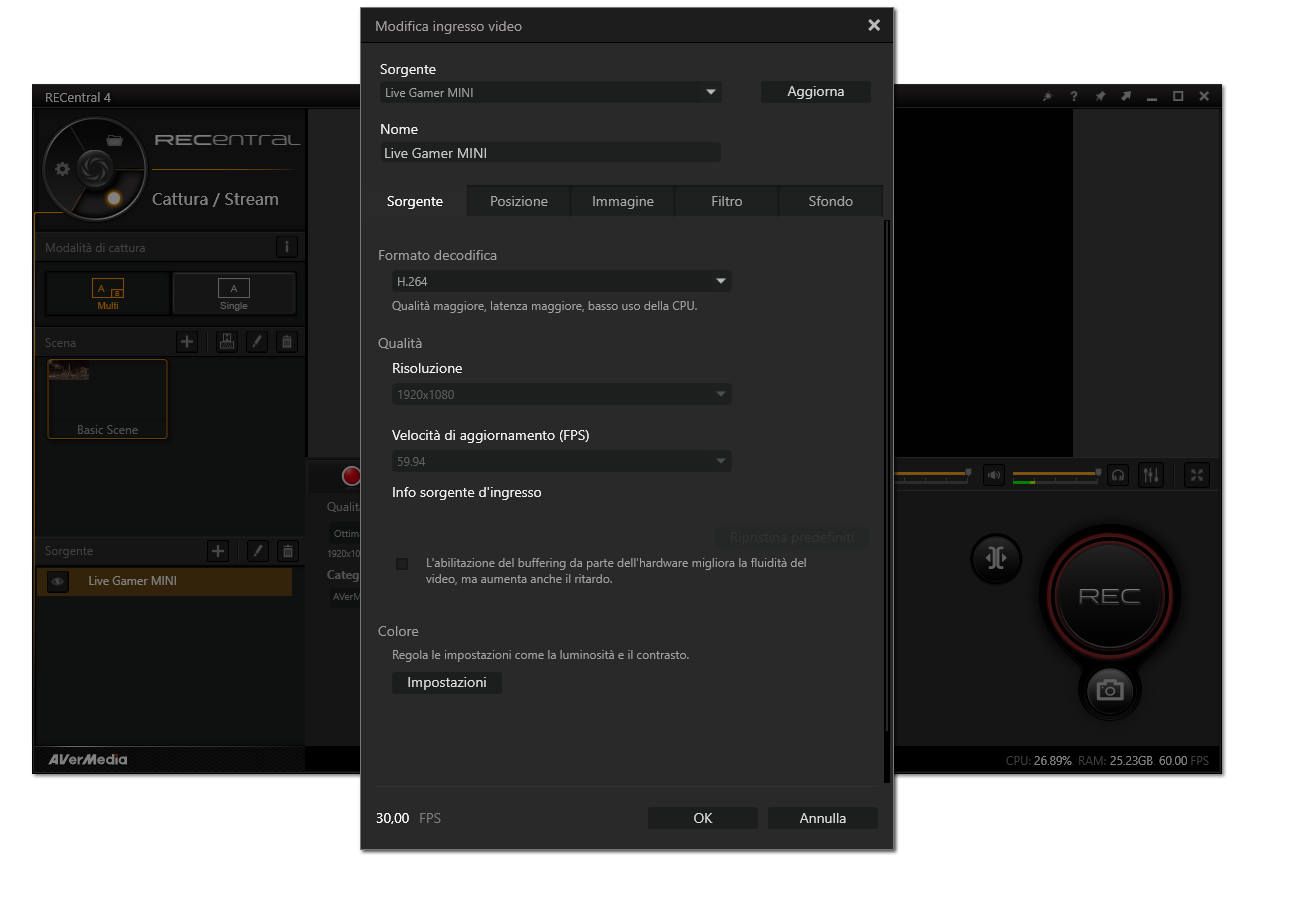The height and width of the screenshot is (902, 1298).
Task: Edit the selected source with pencil icon
Action: pyautogui.click(x=258, y=551)
